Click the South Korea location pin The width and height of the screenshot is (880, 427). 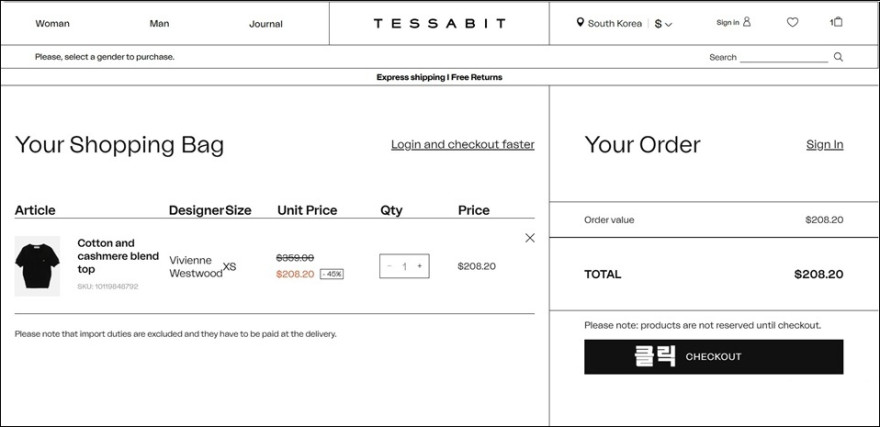point(580,23)
